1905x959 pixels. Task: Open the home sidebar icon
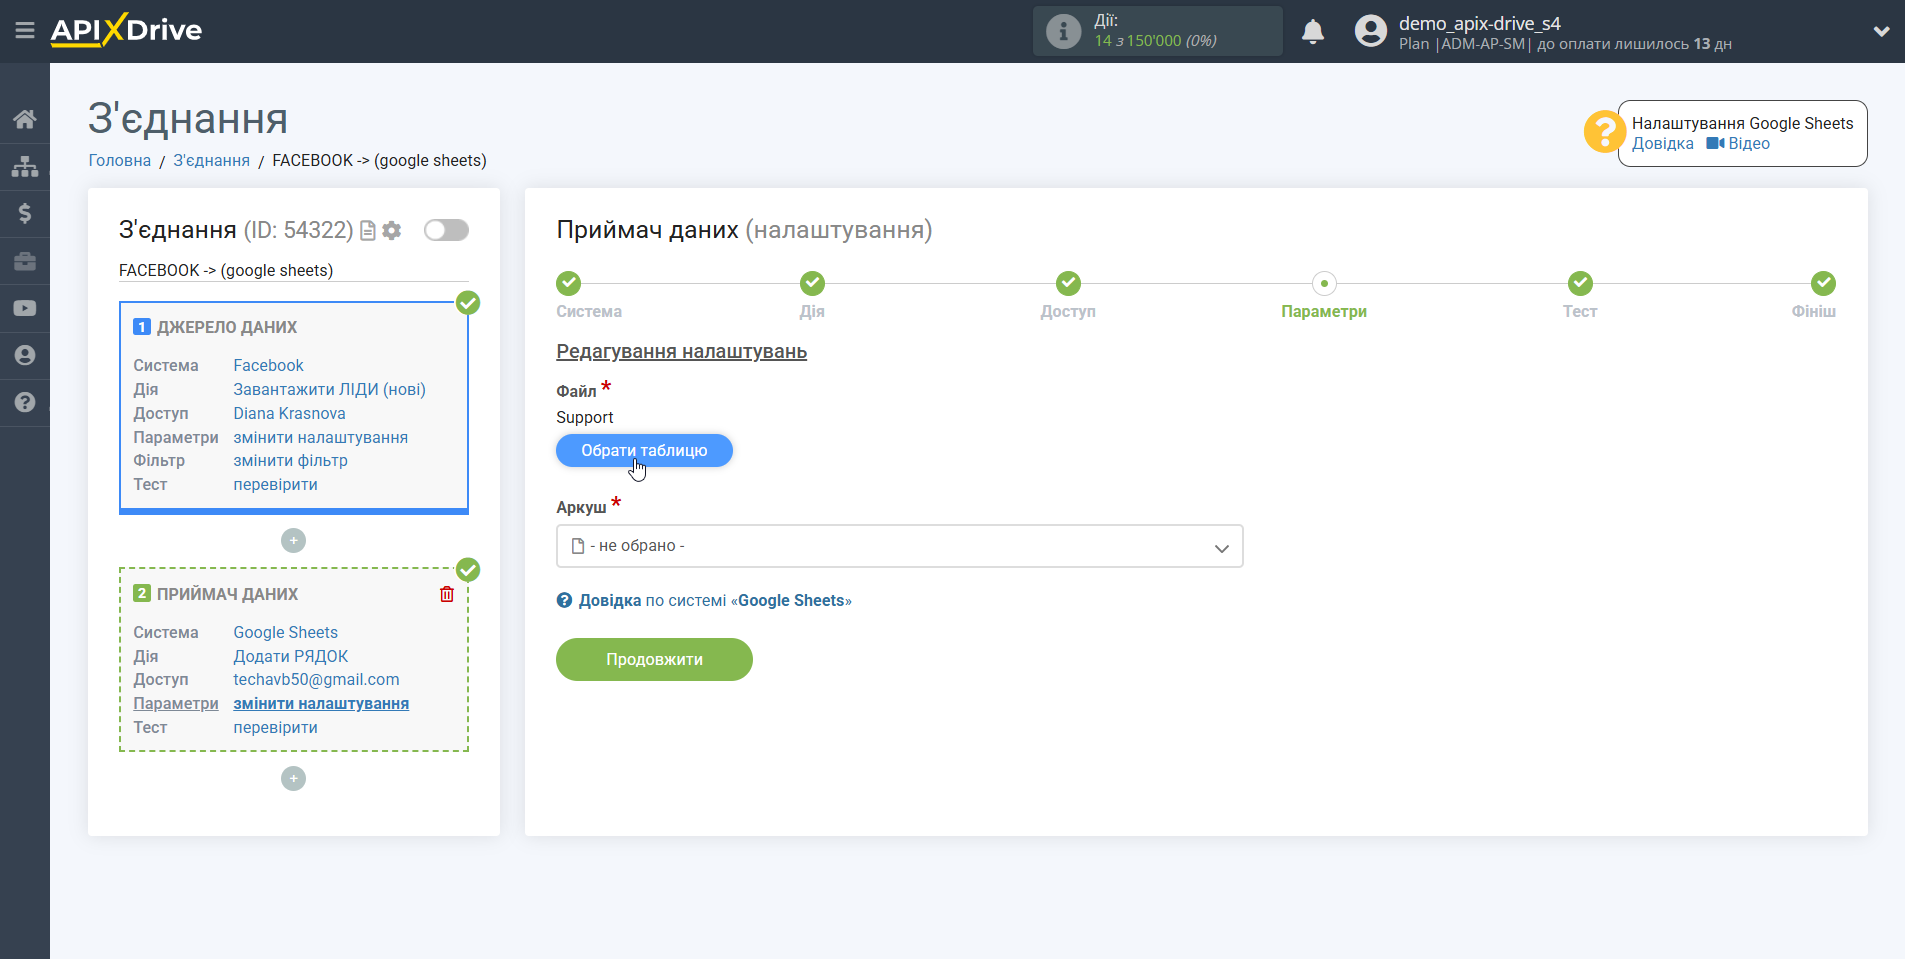tap(25, 119)
